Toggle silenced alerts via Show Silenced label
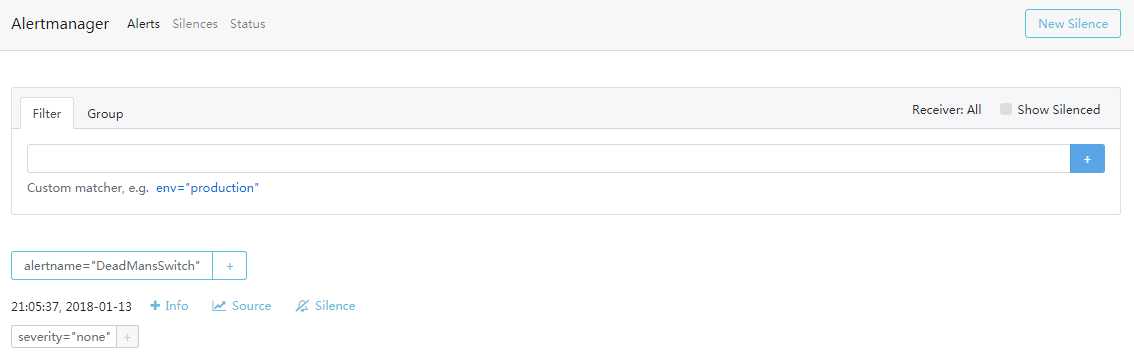 1058,110
